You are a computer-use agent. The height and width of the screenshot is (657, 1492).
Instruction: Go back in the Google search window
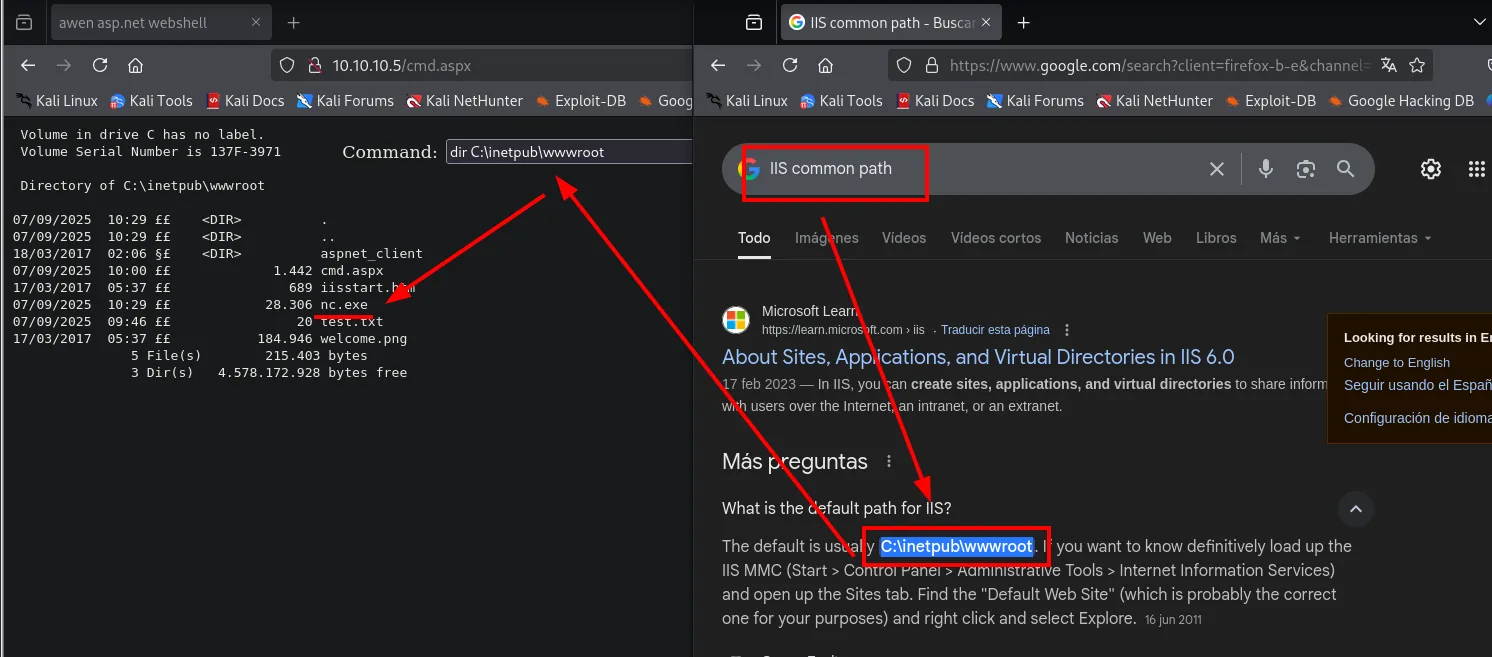[x=718, y=65]
